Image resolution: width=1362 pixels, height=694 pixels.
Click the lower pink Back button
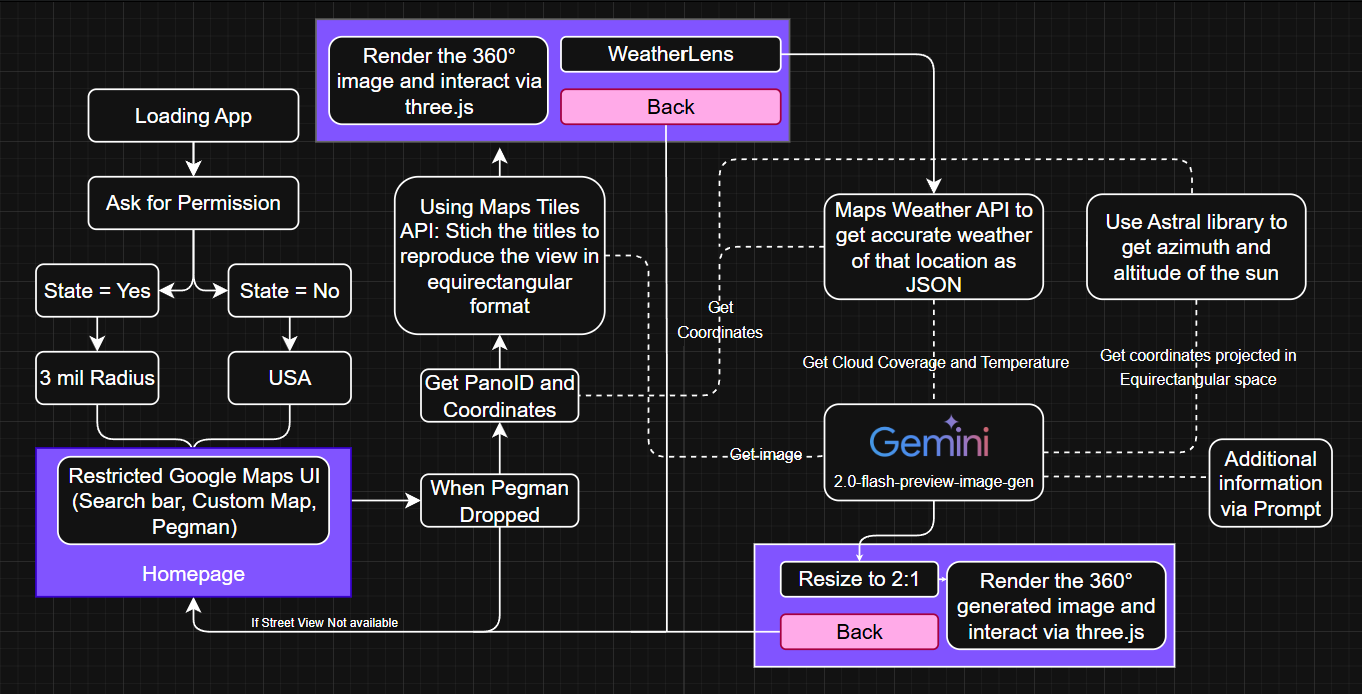[x=859, y=632]
